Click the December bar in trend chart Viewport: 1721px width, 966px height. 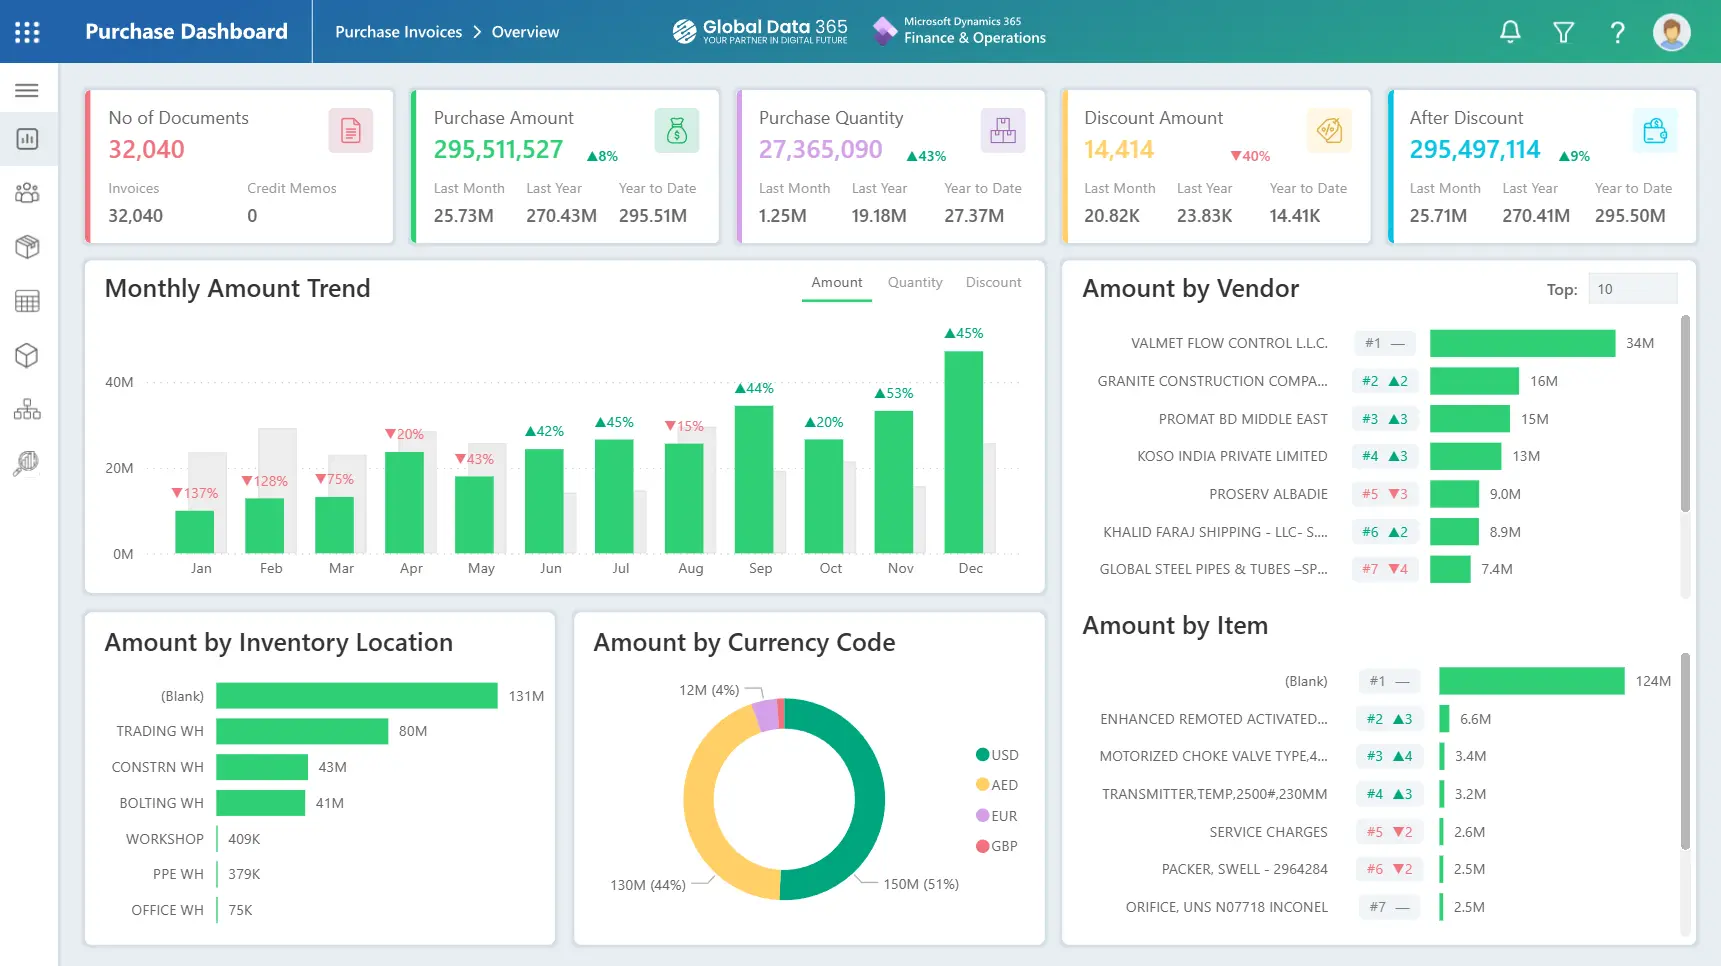click(963, 452)
